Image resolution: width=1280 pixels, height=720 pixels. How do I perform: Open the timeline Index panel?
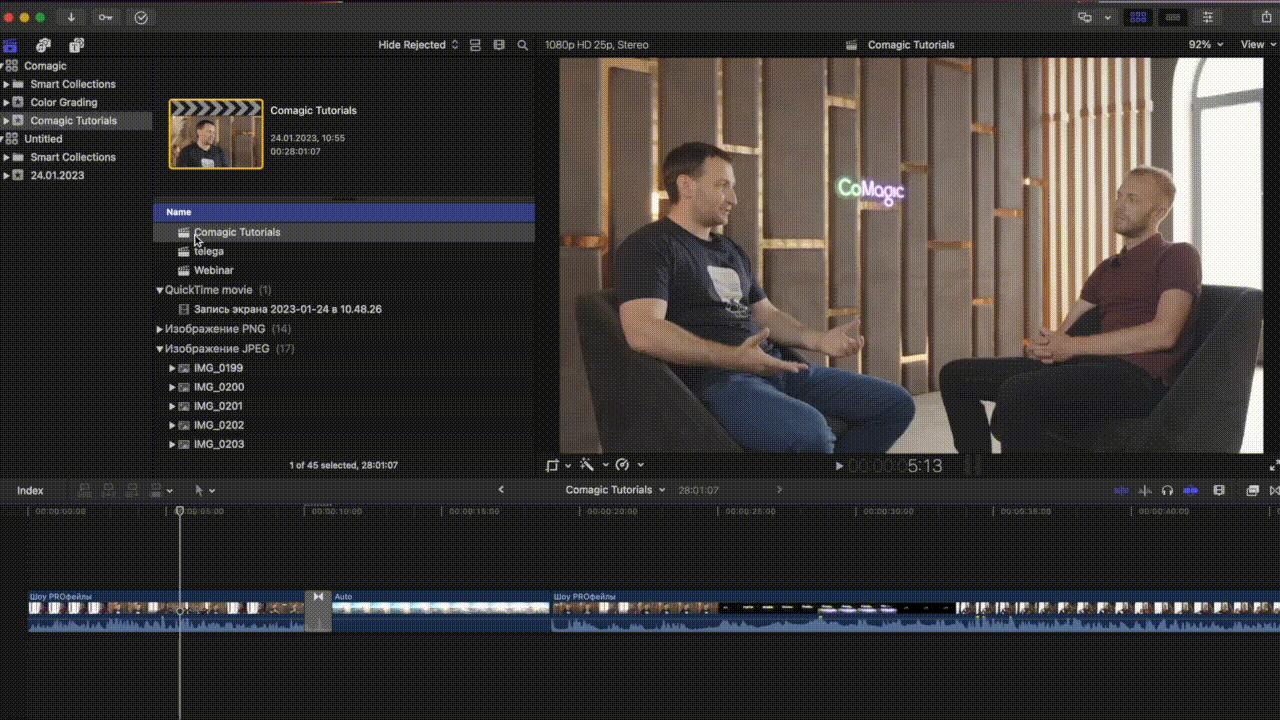click(30, 491)
